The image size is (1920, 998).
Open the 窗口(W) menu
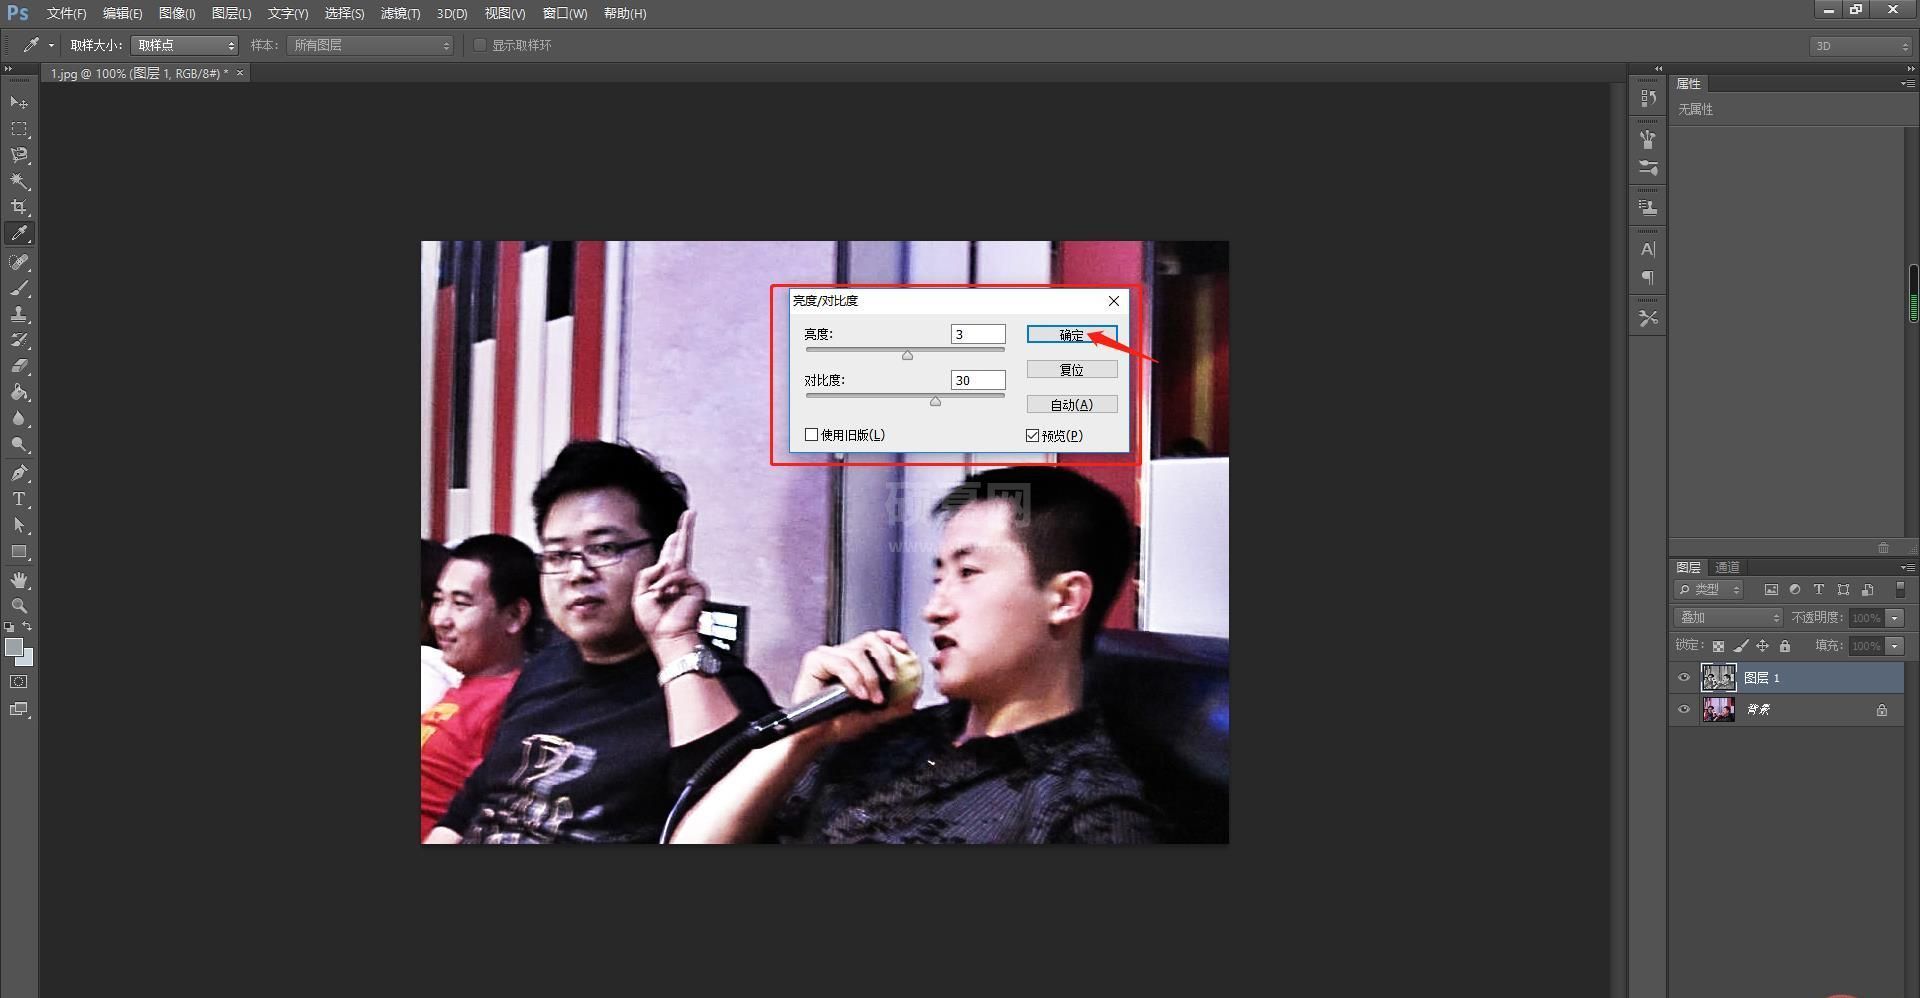565,13
